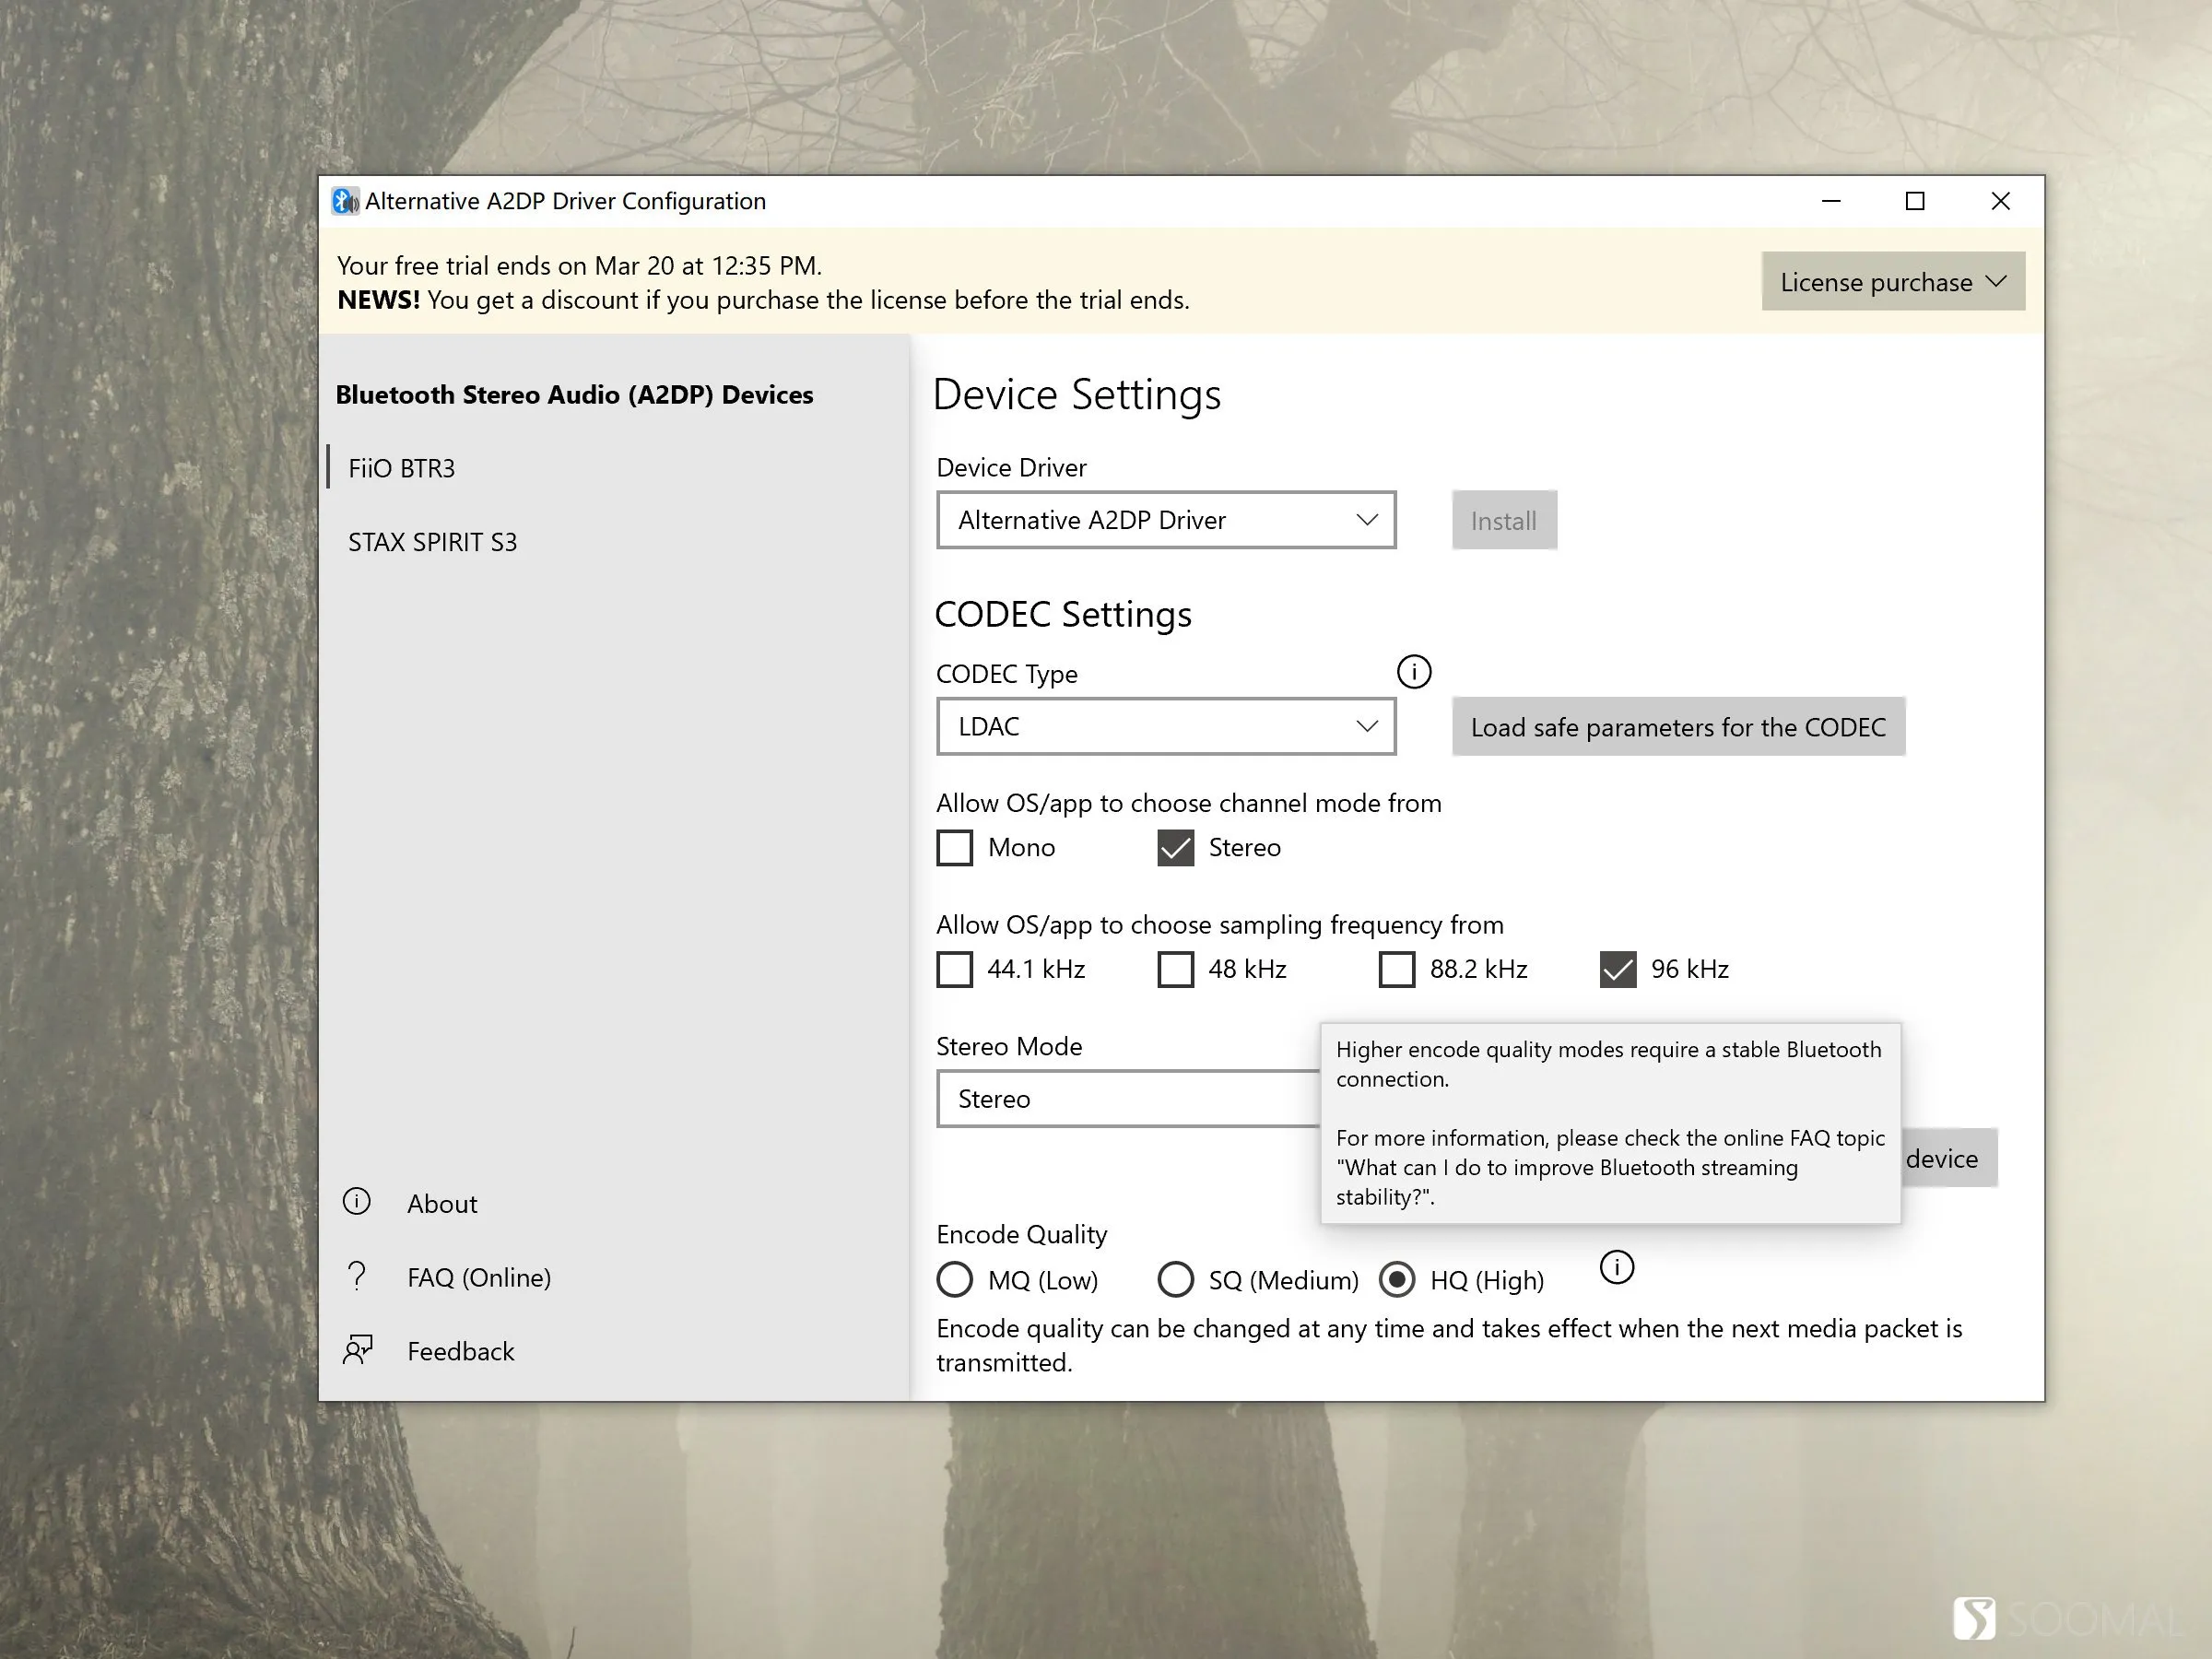
Task: Open the License purchase dropdown
Action: click(1893, 281)
